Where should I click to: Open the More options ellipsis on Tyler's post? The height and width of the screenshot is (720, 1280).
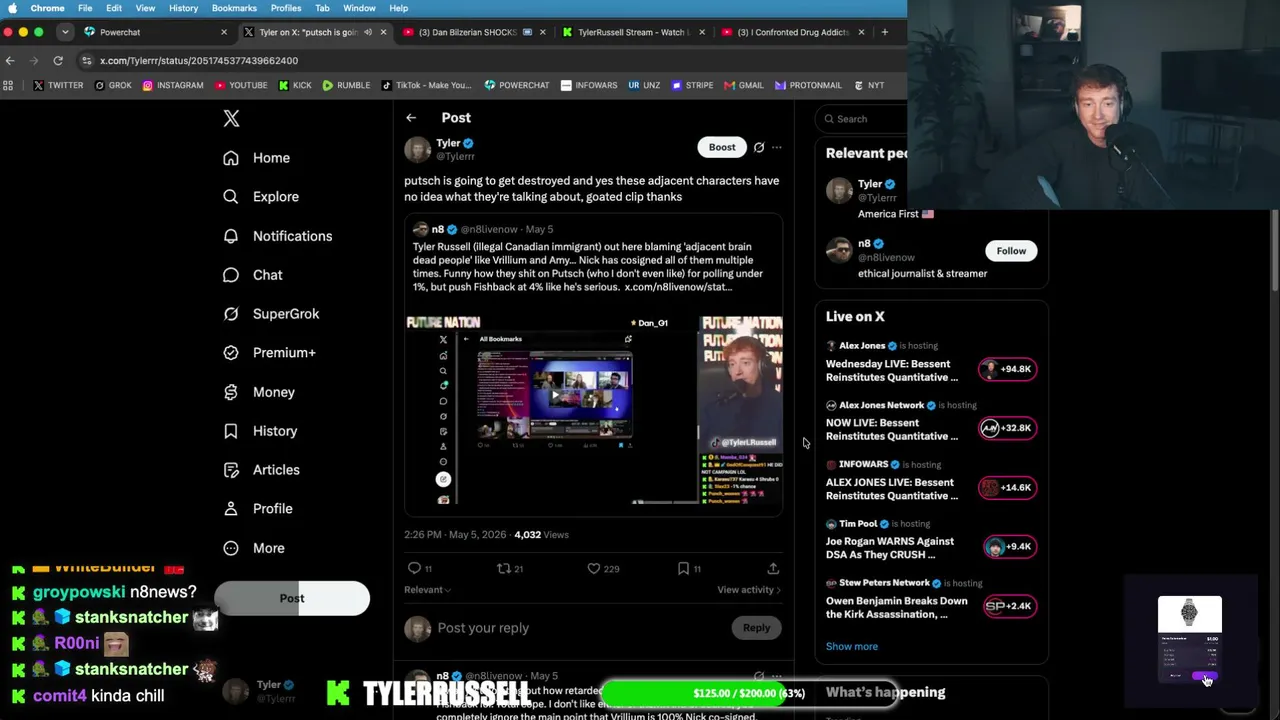point(777,147)
